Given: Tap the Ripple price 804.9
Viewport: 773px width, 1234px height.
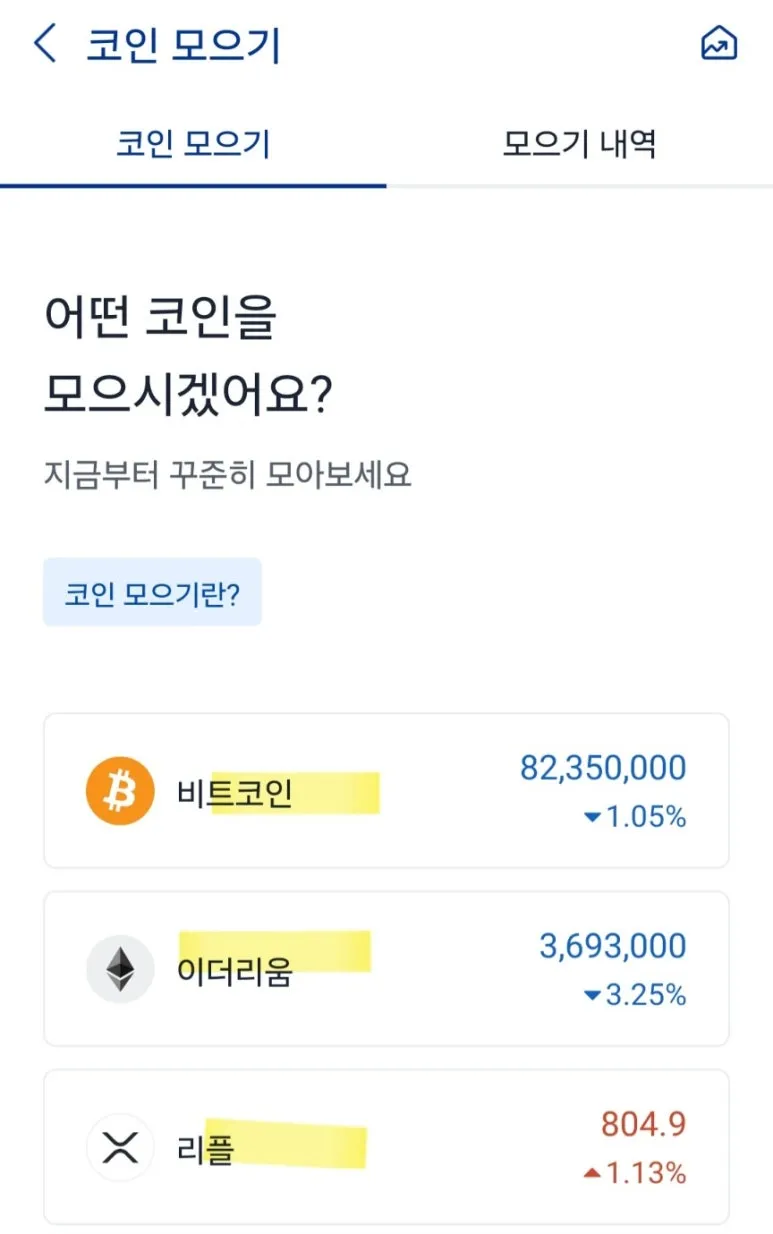Looking at the screenshot, I should [x=643, y=1124].
